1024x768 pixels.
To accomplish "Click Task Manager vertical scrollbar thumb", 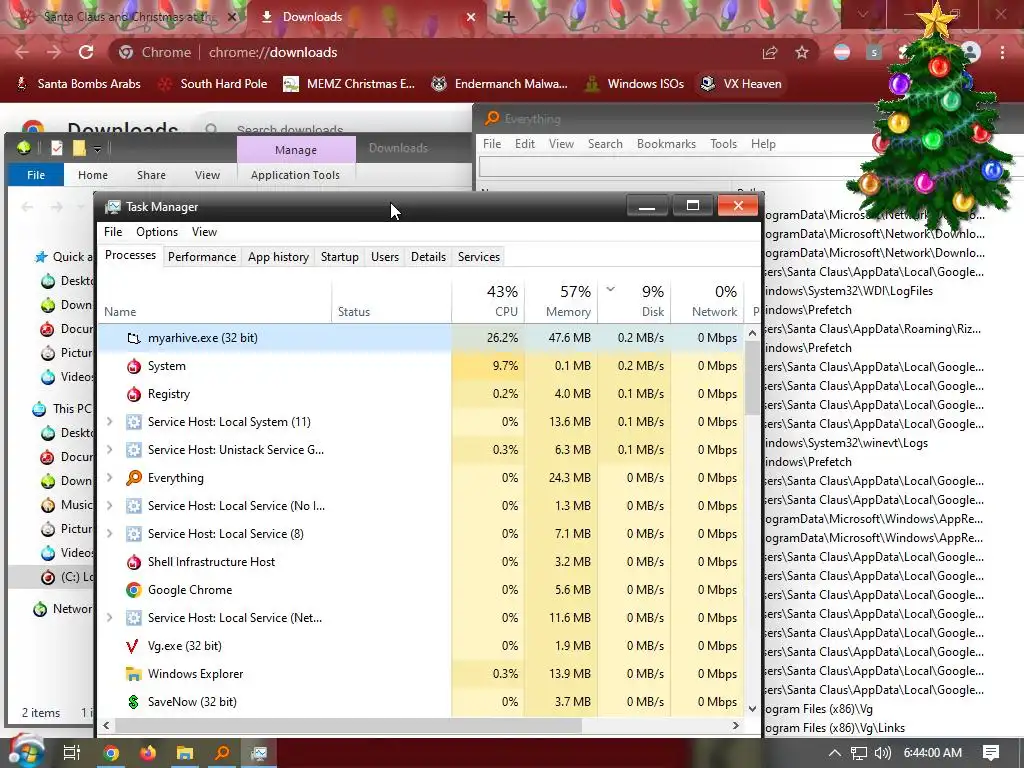I will point(752,377).
